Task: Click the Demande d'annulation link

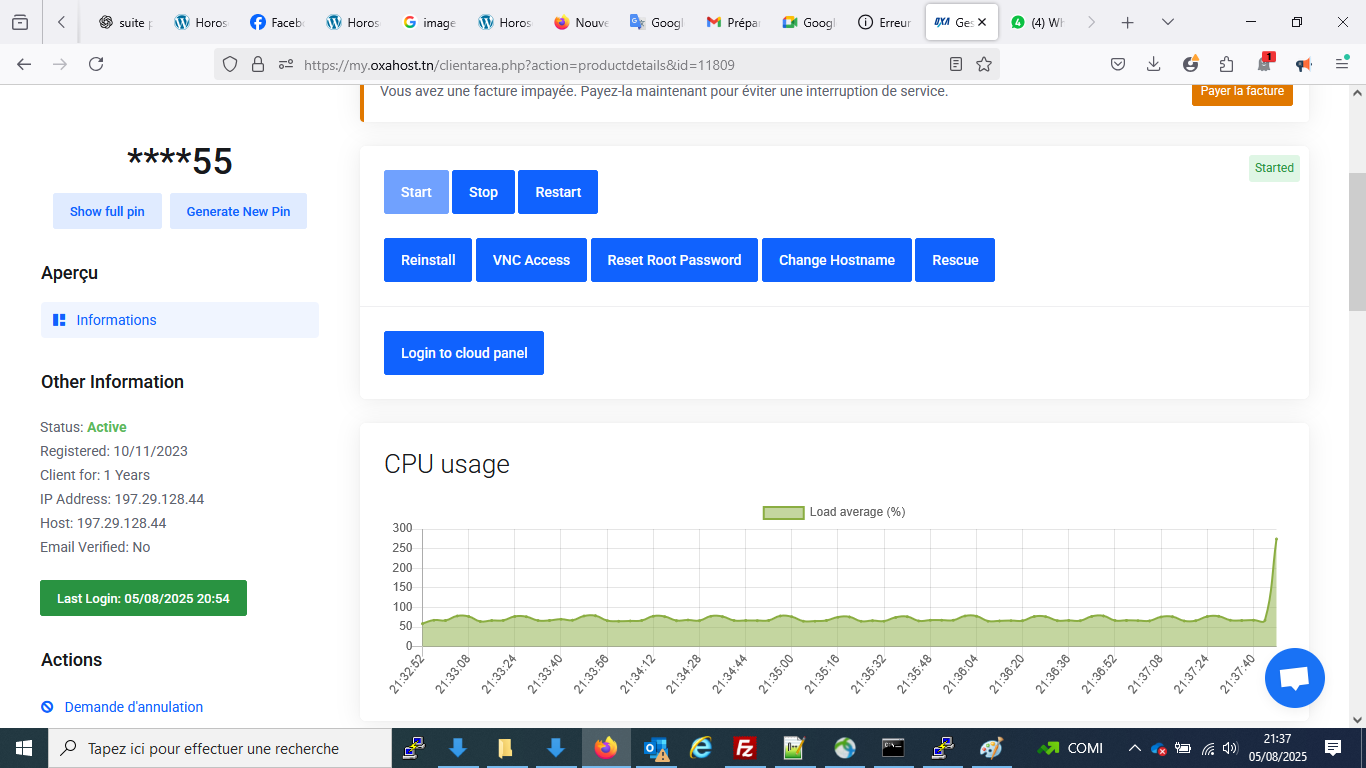Action: click(133, 707)
